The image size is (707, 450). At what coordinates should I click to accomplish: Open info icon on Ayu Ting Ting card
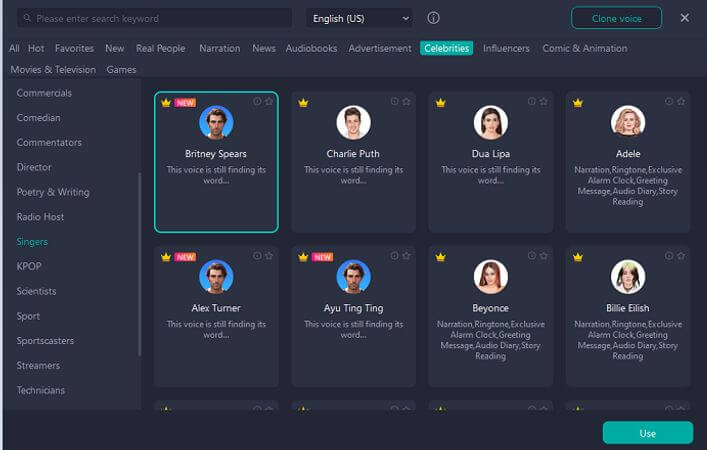point(395,256)
